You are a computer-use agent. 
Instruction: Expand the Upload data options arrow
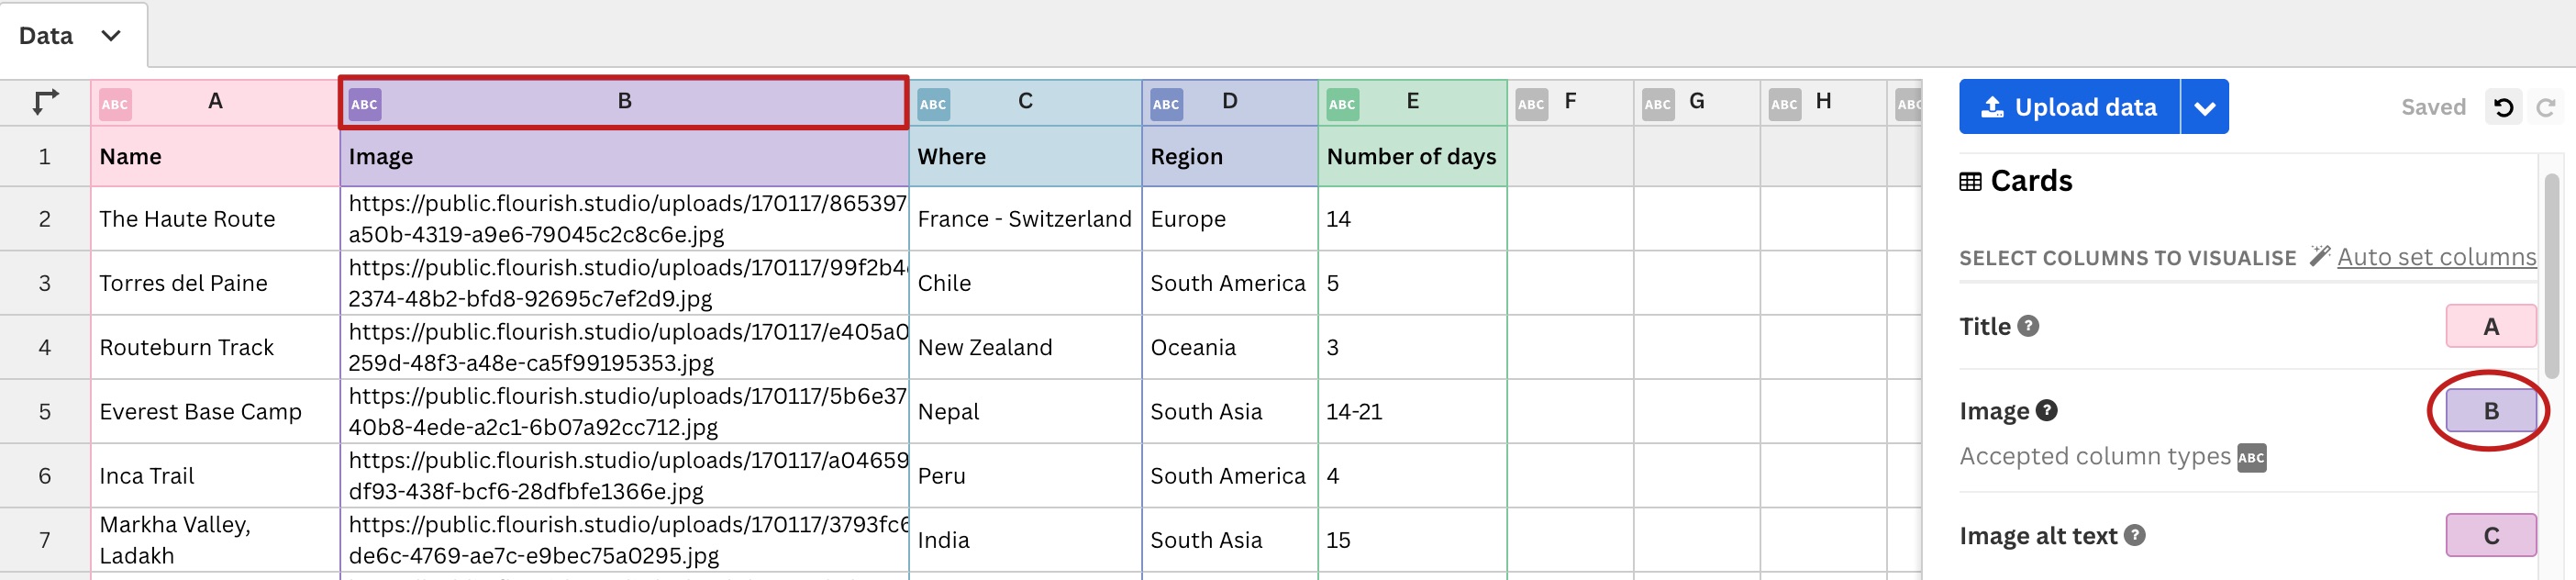pyautogui.click(x=2205, y=107)
